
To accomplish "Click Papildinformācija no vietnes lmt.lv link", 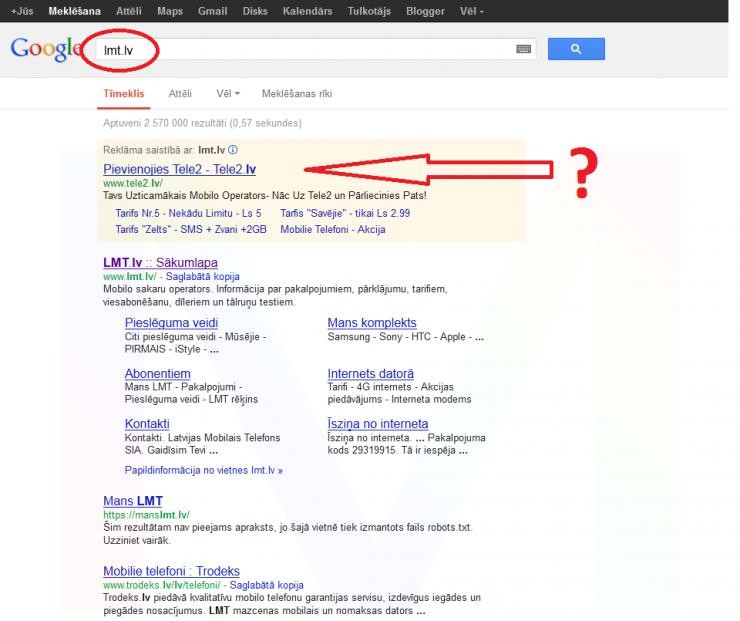I will (x=204, y=469).
